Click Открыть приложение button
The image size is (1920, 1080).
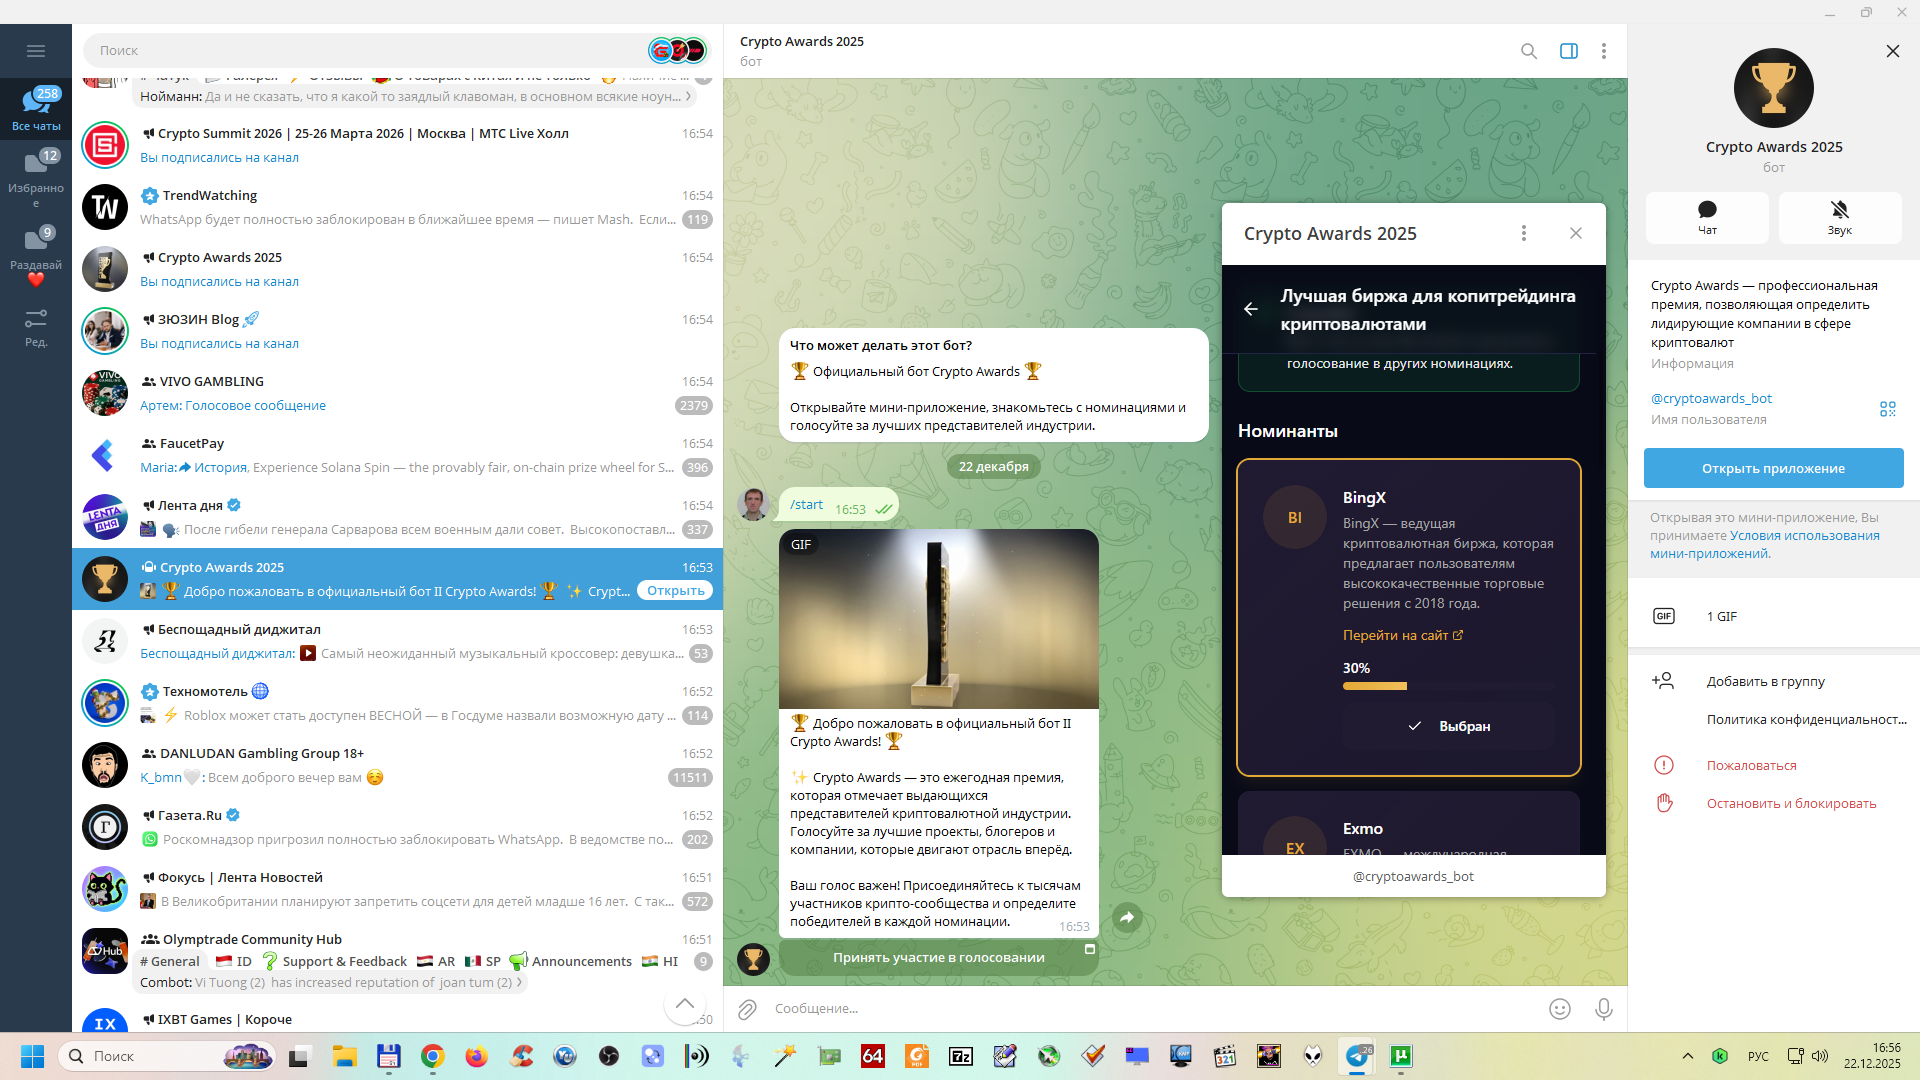click(x=1773, y=468)
